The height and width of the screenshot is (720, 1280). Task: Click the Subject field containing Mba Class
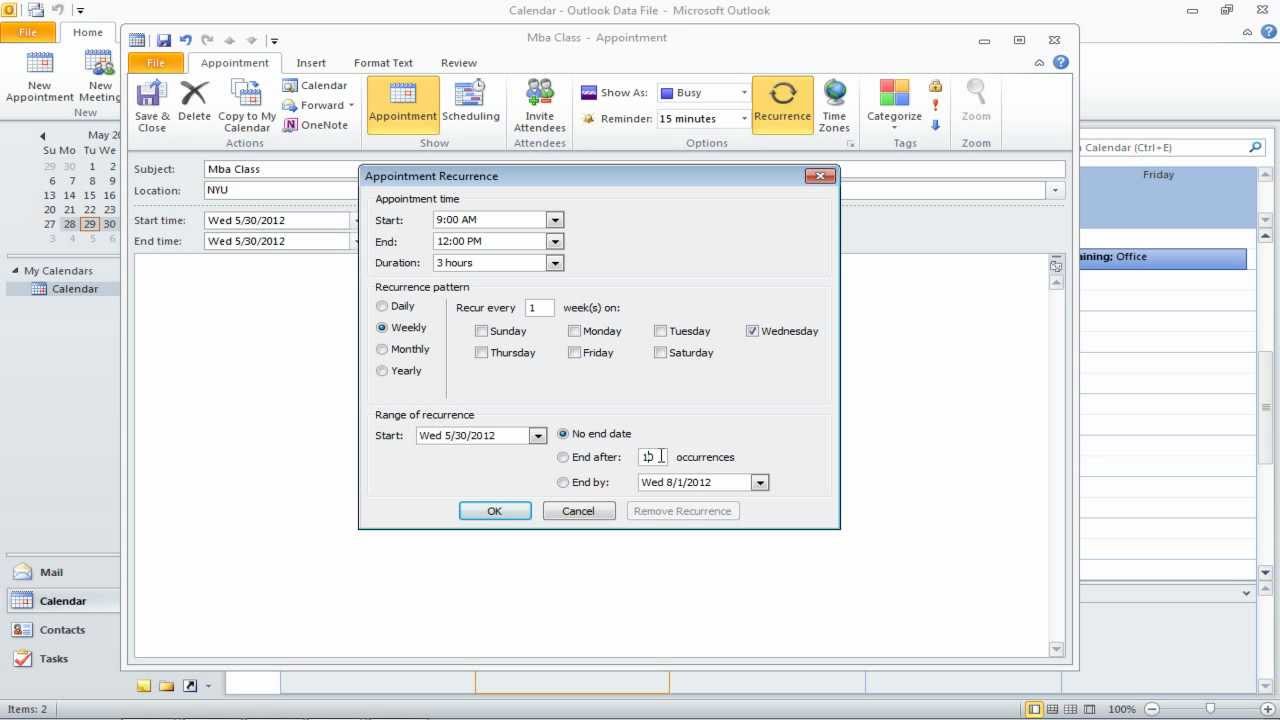[634, 169]
